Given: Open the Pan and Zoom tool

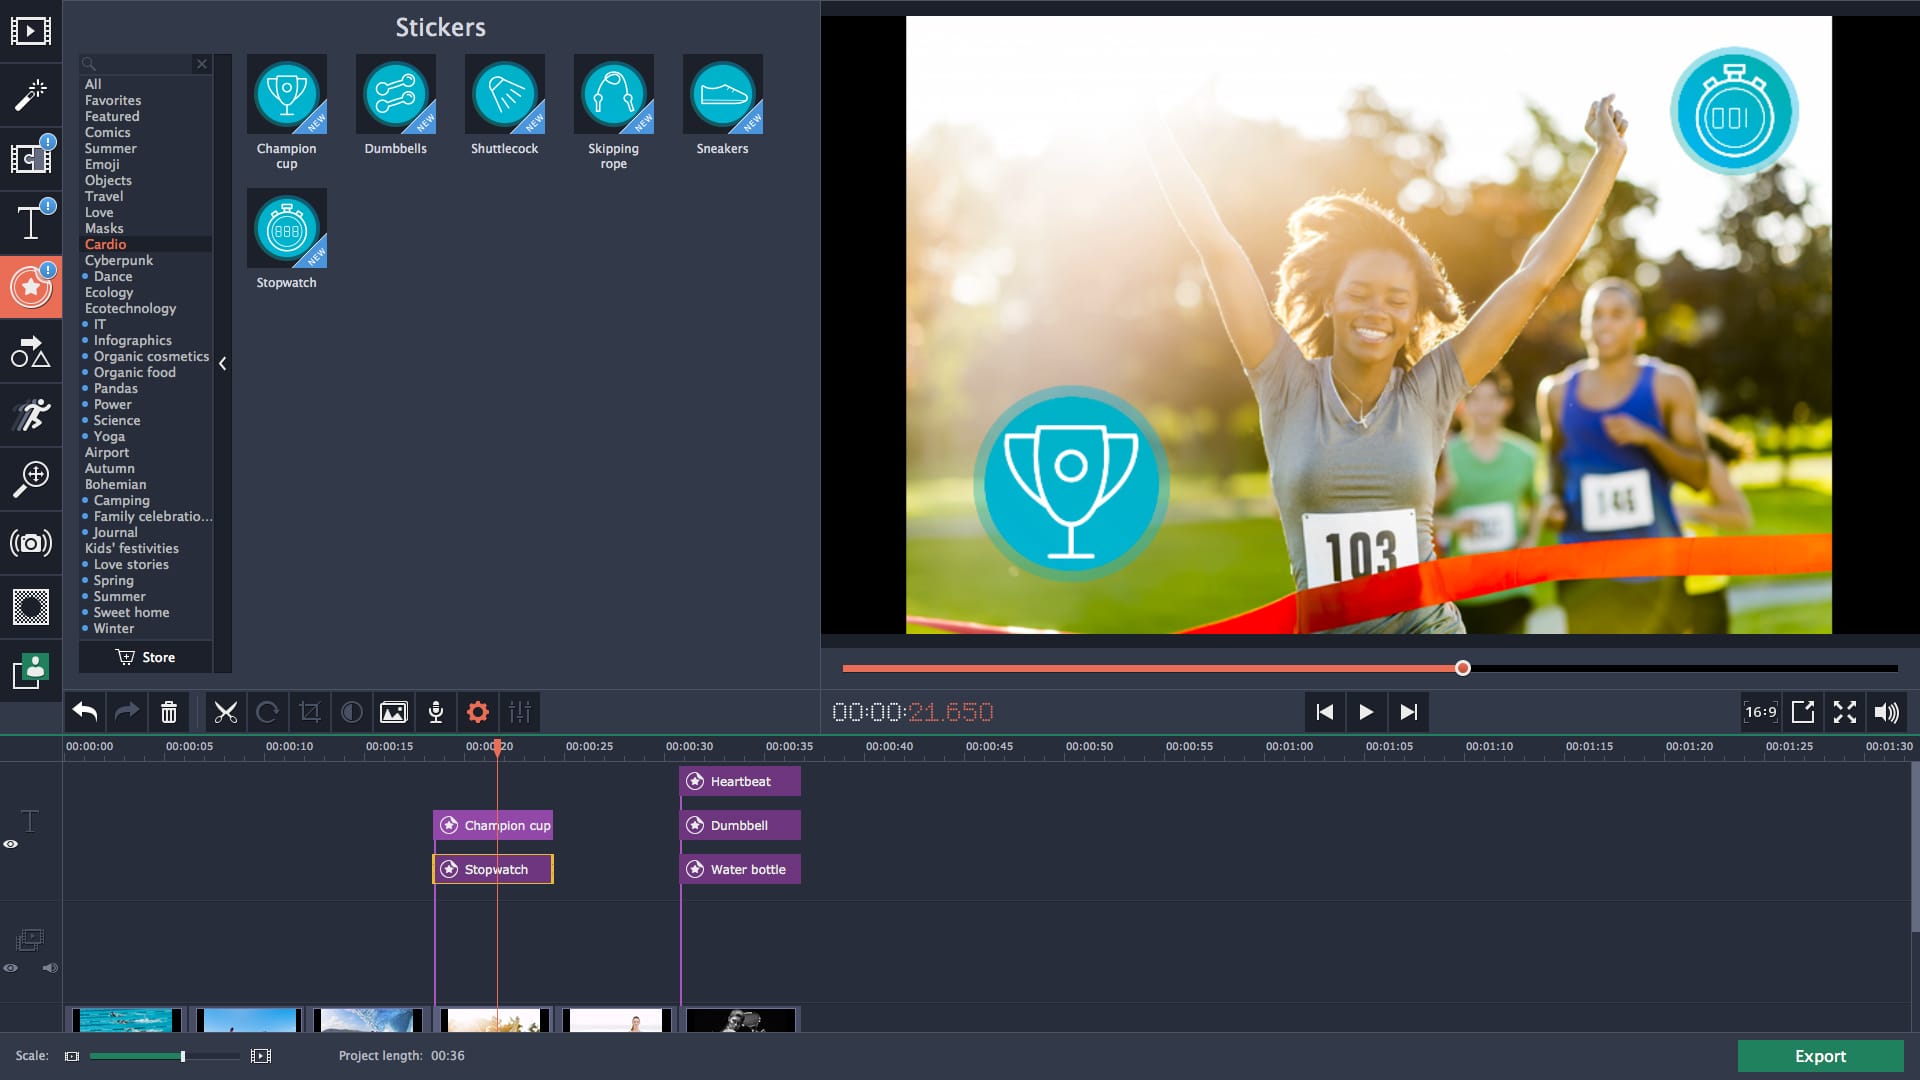Looking at the screenshot, I should pos(32,479).
